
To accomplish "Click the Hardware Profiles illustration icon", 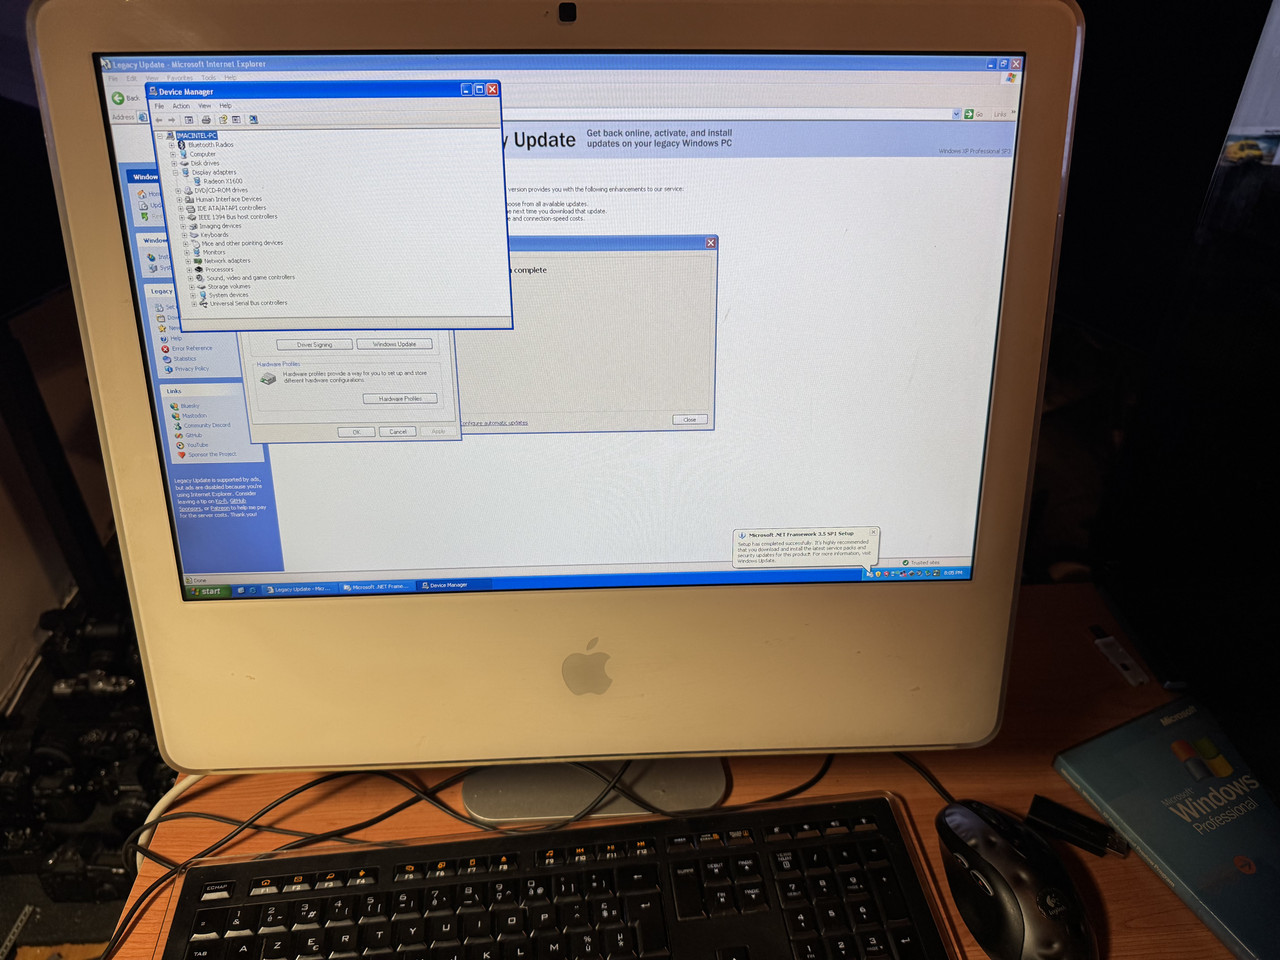I will [x=268, y=378].
